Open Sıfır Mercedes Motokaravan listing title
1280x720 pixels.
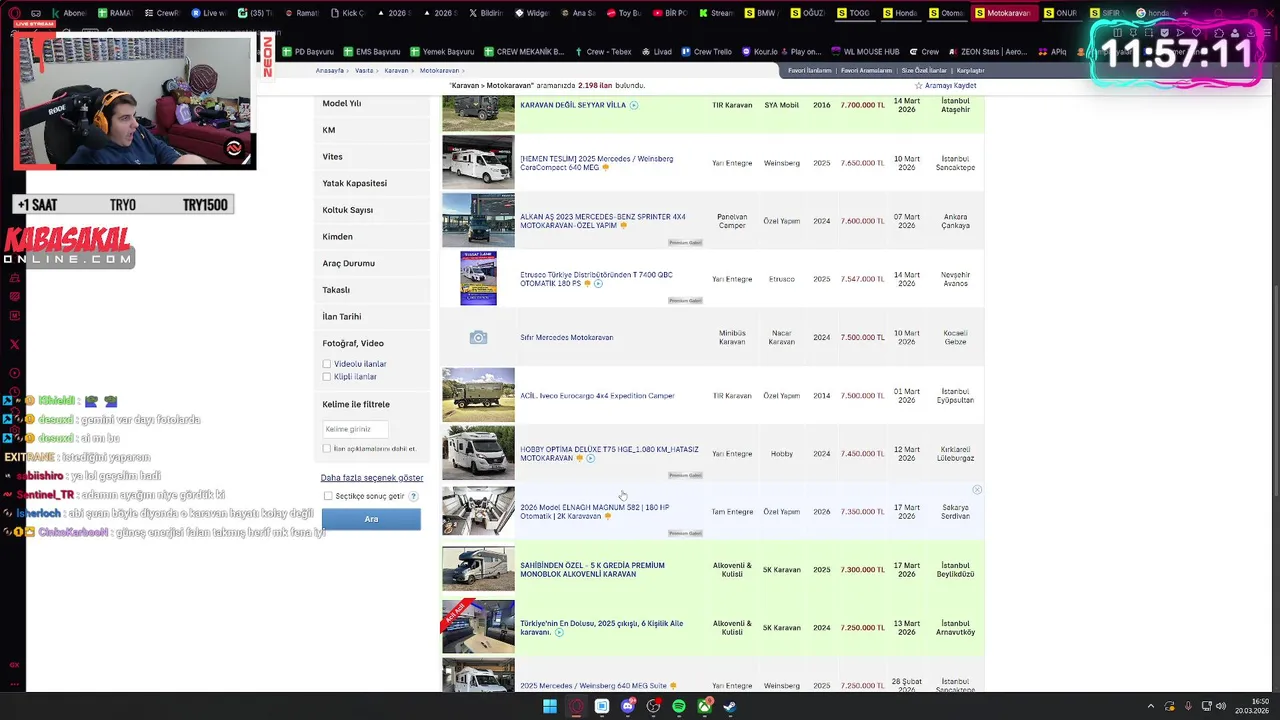coord(567,338)
